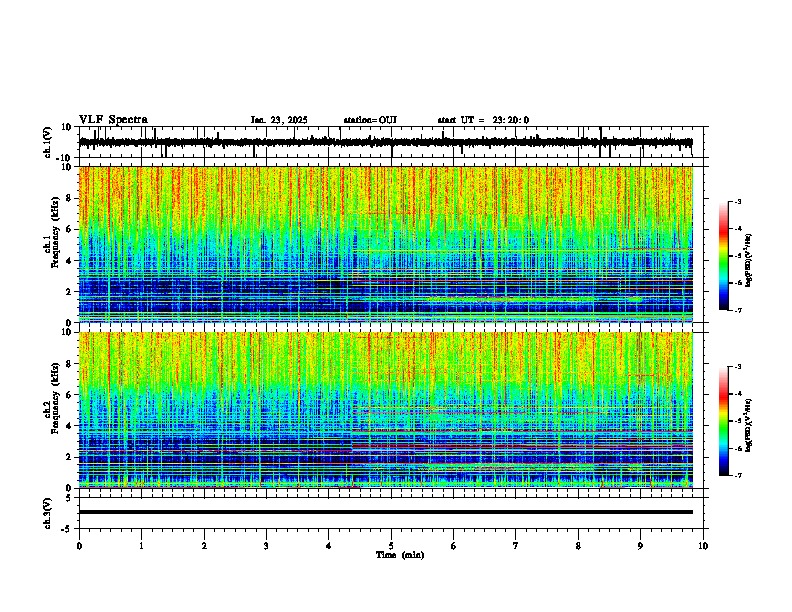
Task: Click the time-axis tick label "0"
Action: [x=79, y=546]
